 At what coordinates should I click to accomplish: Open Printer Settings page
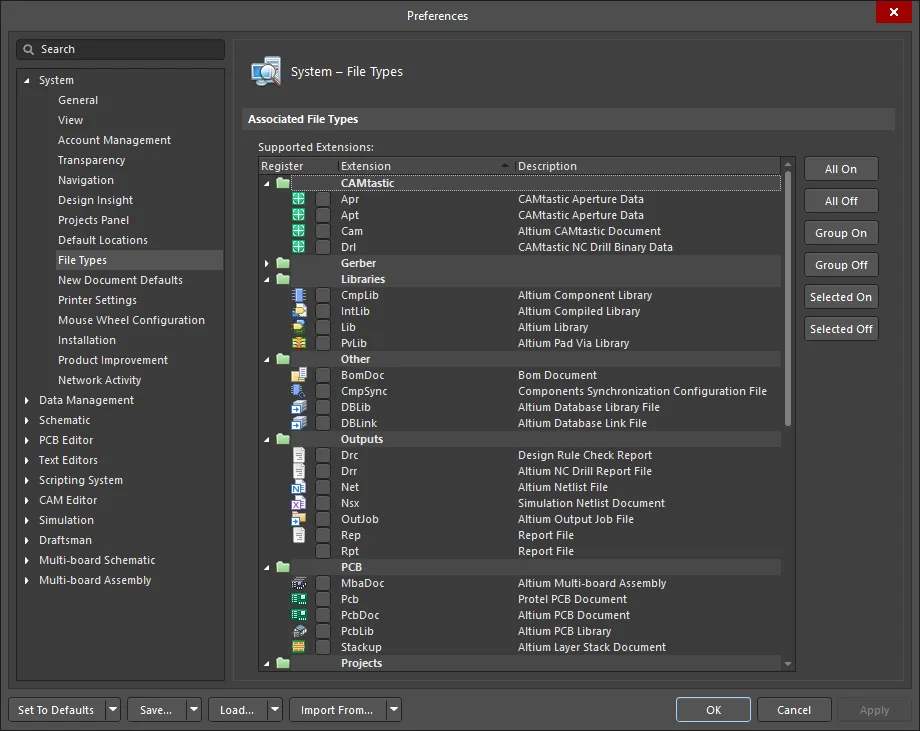[x=97, y=300]
